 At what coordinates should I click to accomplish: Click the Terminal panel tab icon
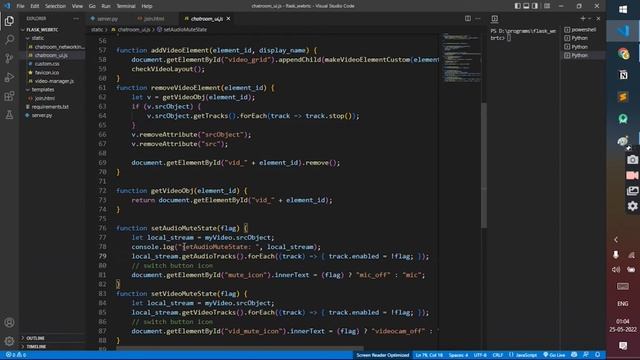click(495, 18)
